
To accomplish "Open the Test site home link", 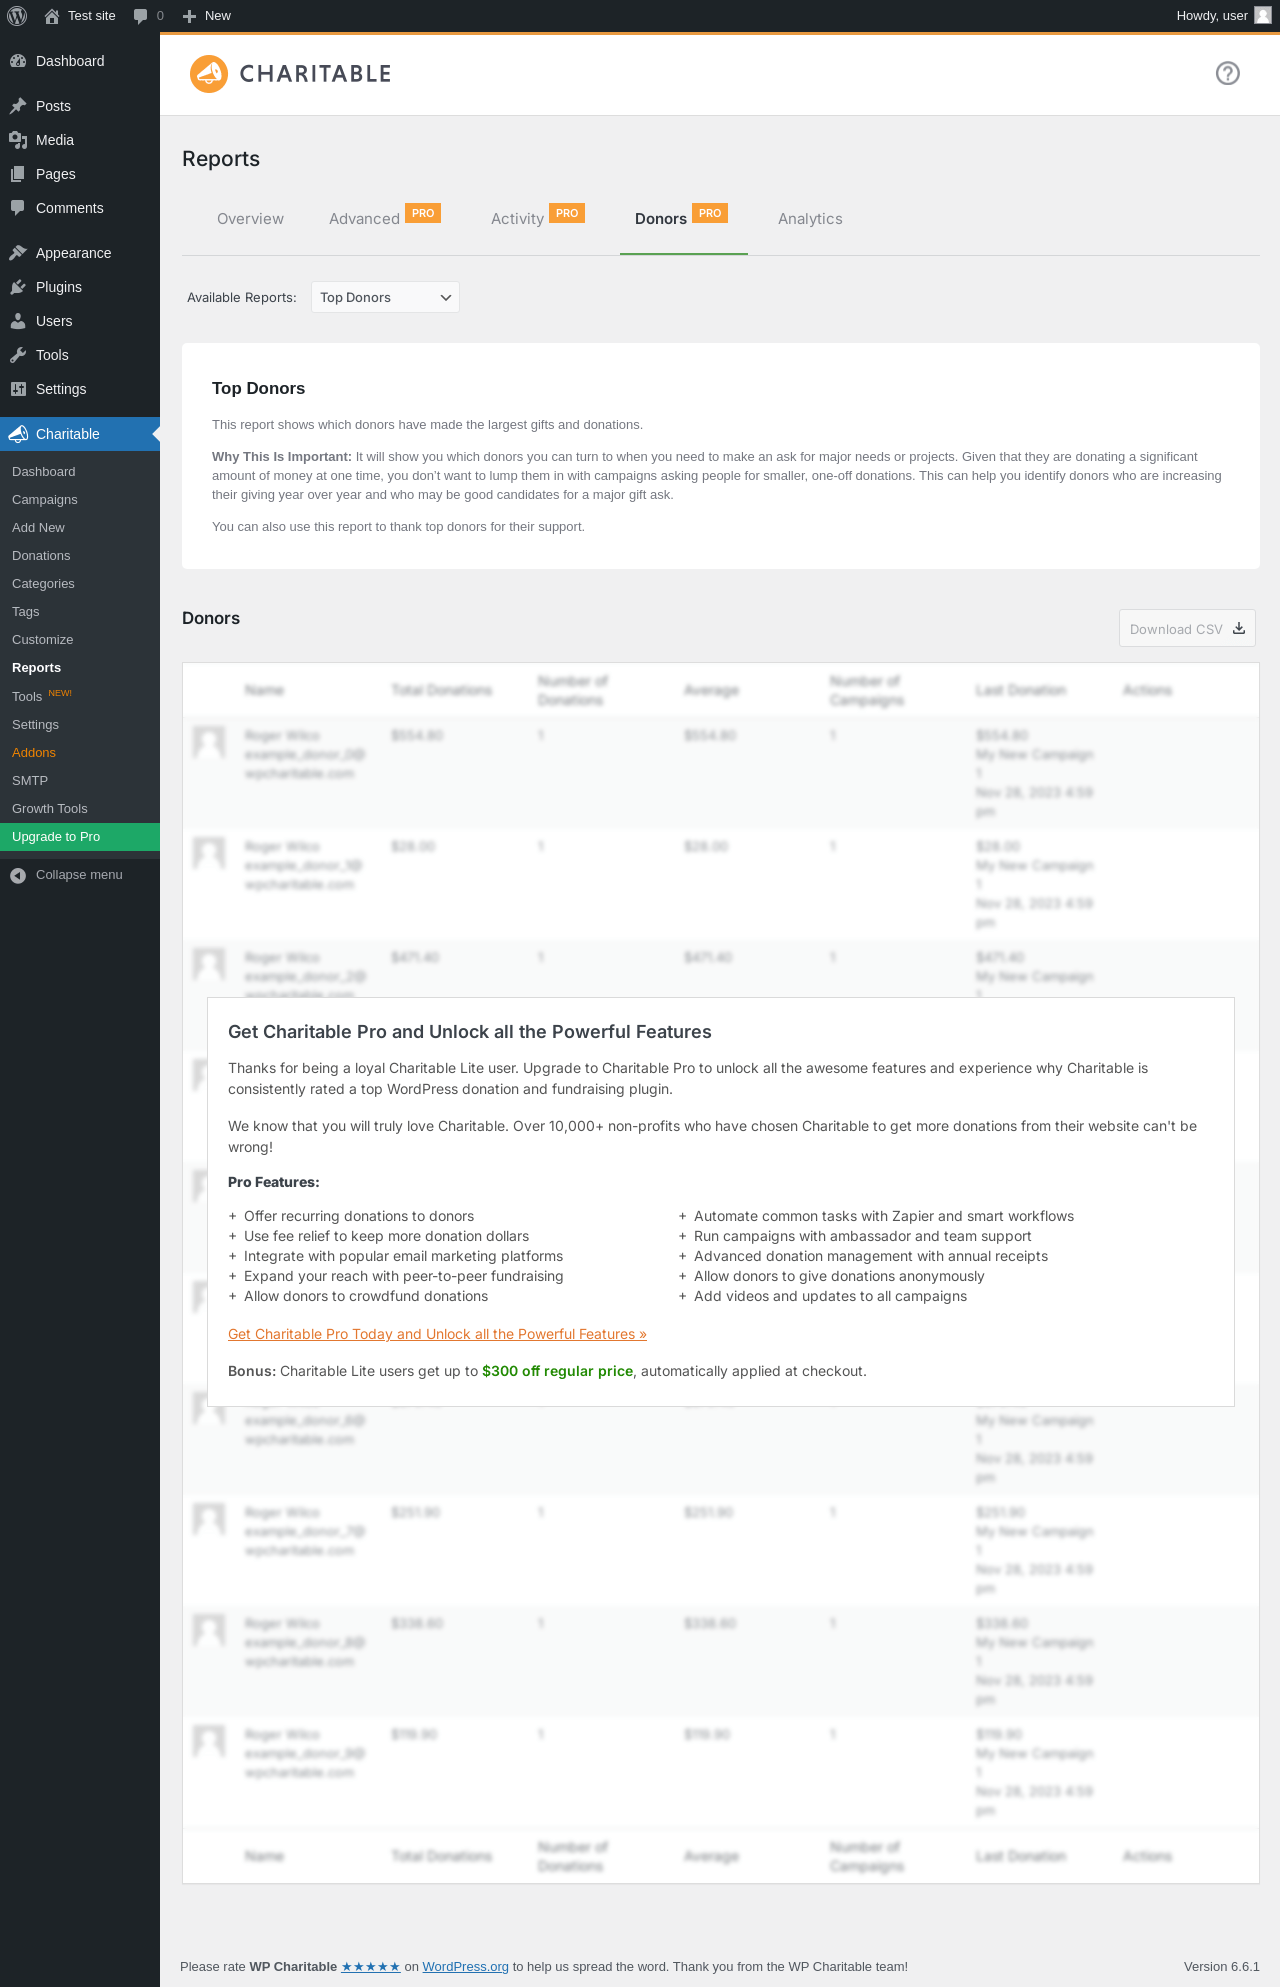I will point(80,16).
